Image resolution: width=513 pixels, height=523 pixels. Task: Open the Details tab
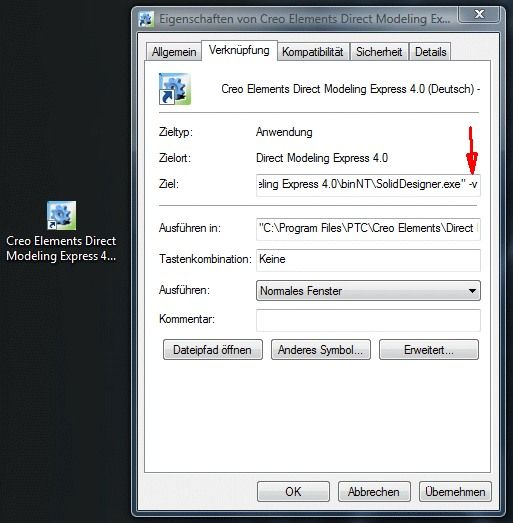(430, 52)
